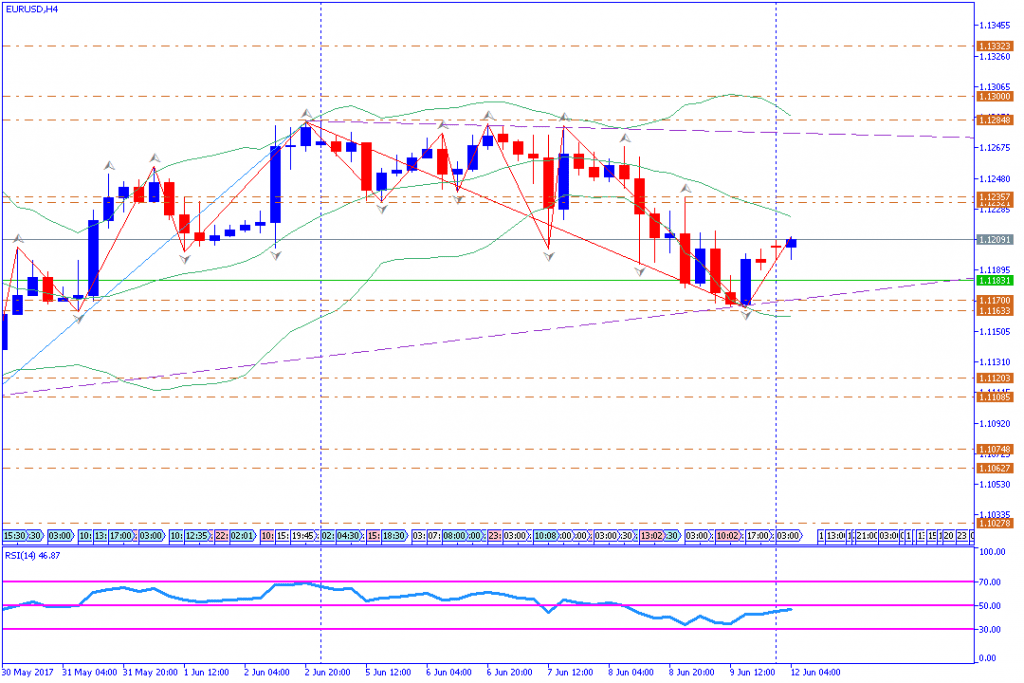1024x683 pixels.
Task: Click the pink 13:02 event marker
Action: tap(652, 536)
